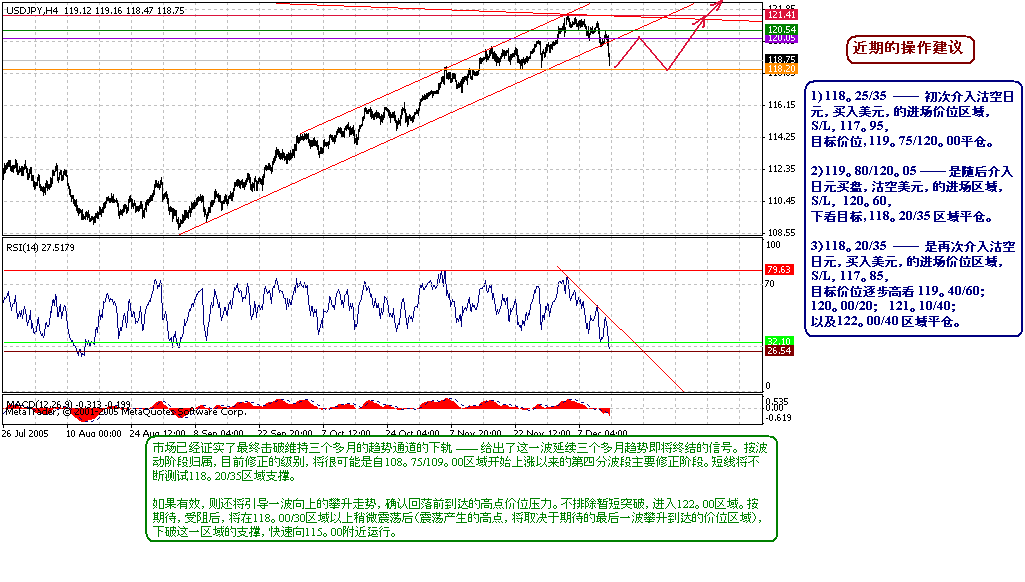Click the 10 Aug 00:00 date label
Viewport: 1025px width, 582px height.
coord(93,433)
